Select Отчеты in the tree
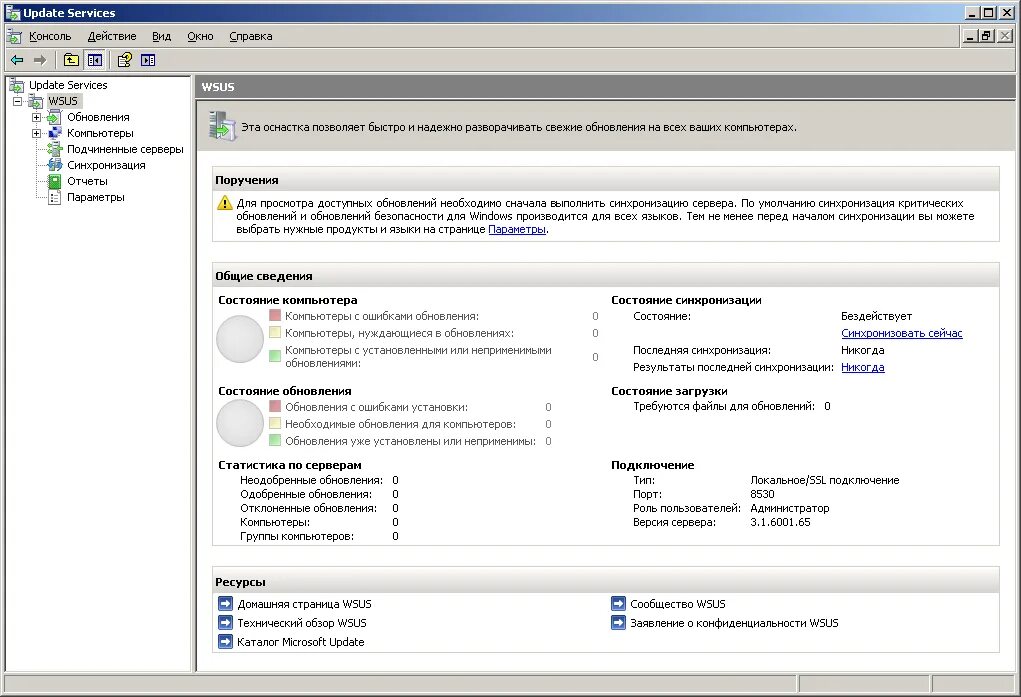The height and width of the screenshot is (697, 1021). pyautogui.click(x=87, y=181)
